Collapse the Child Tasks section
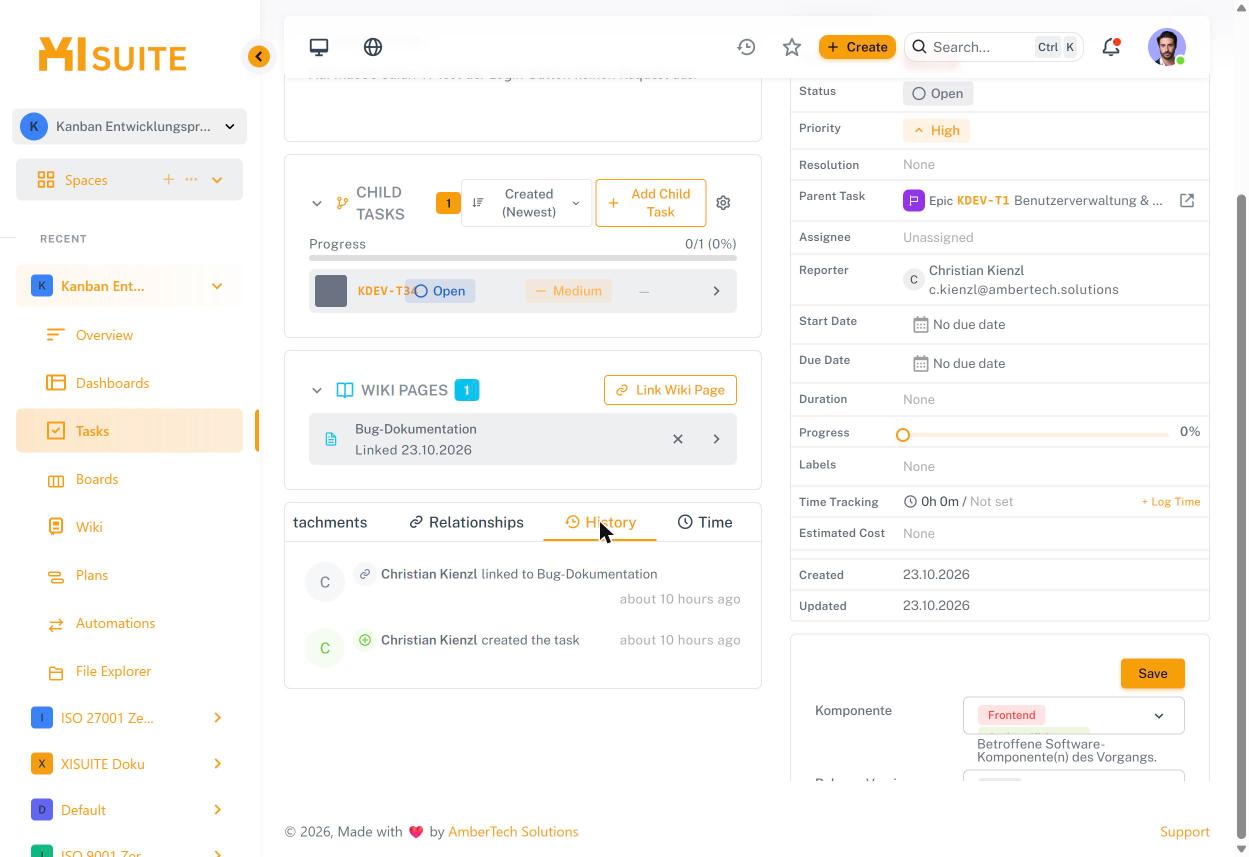Screen dimensions: 1249x857 point(317,203)
